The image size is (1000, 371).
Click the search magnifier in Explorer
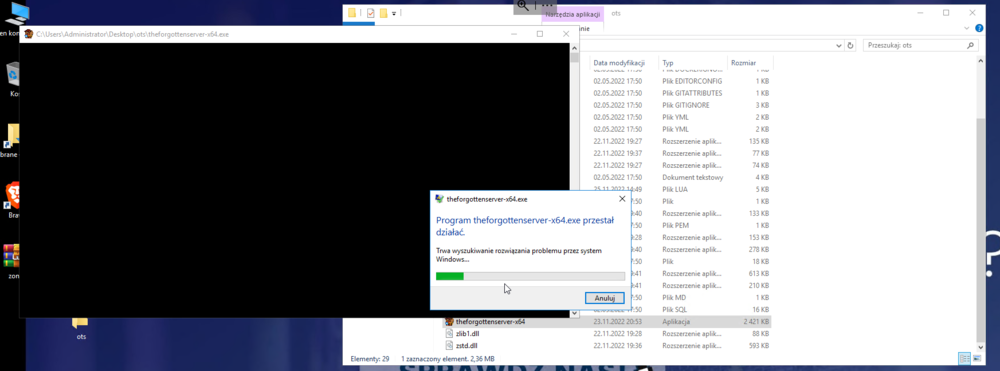pos(971,46)
